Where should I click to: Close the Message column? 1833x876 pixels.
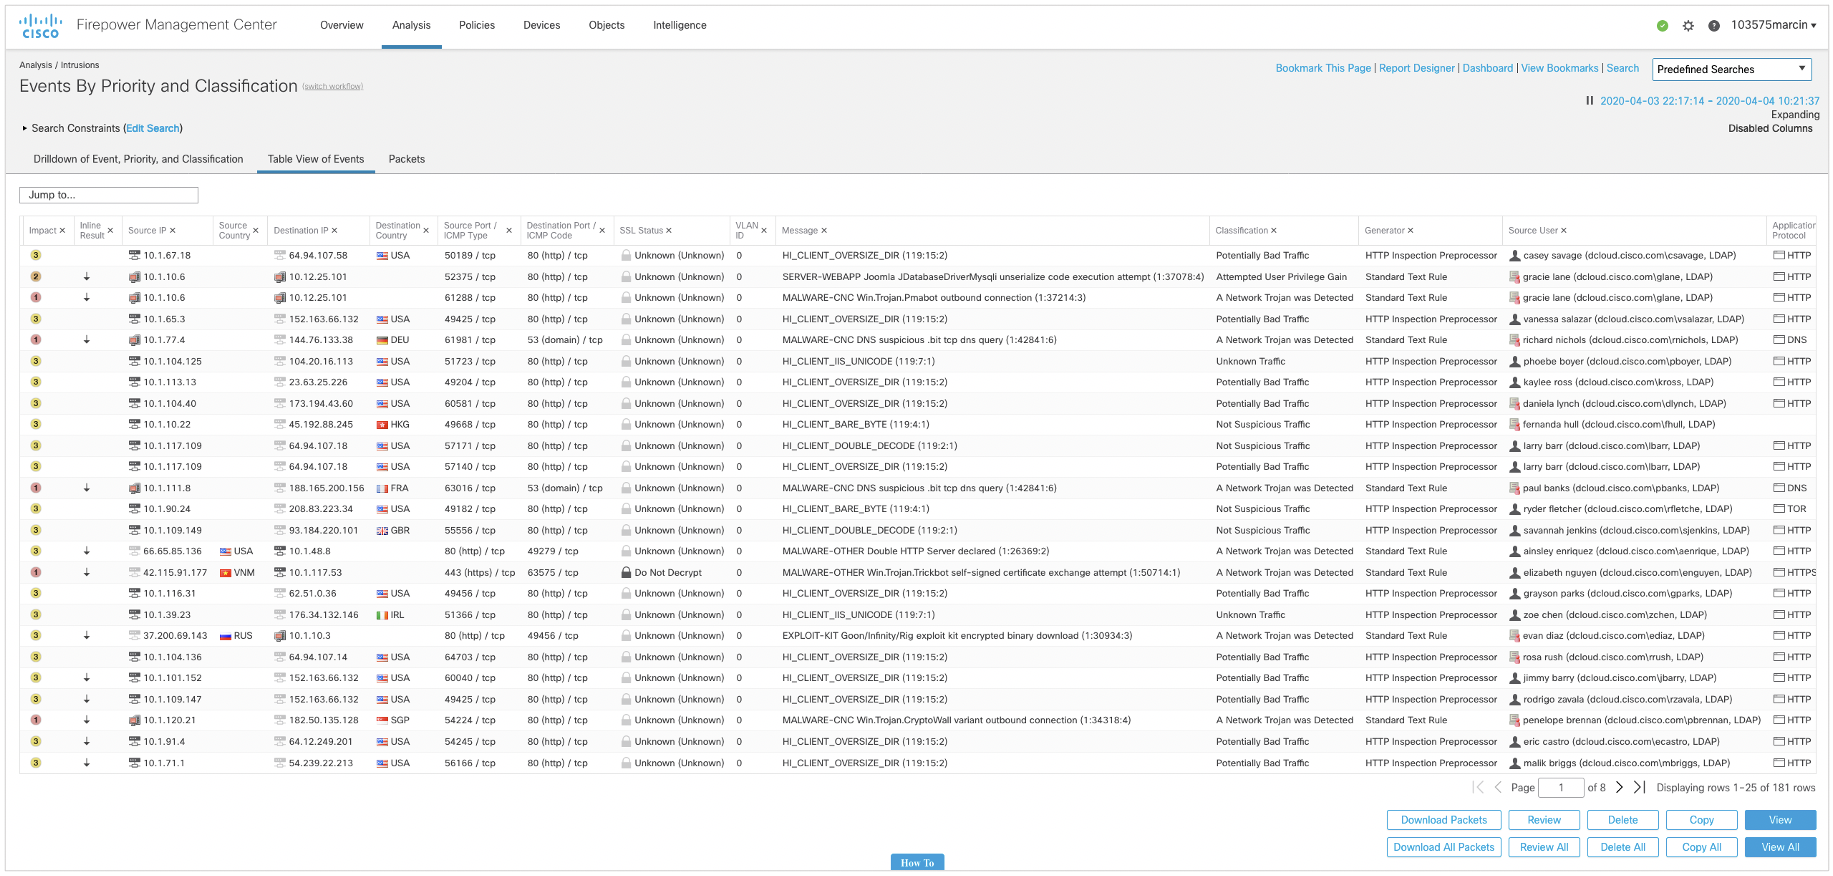(x=824, y=231)
